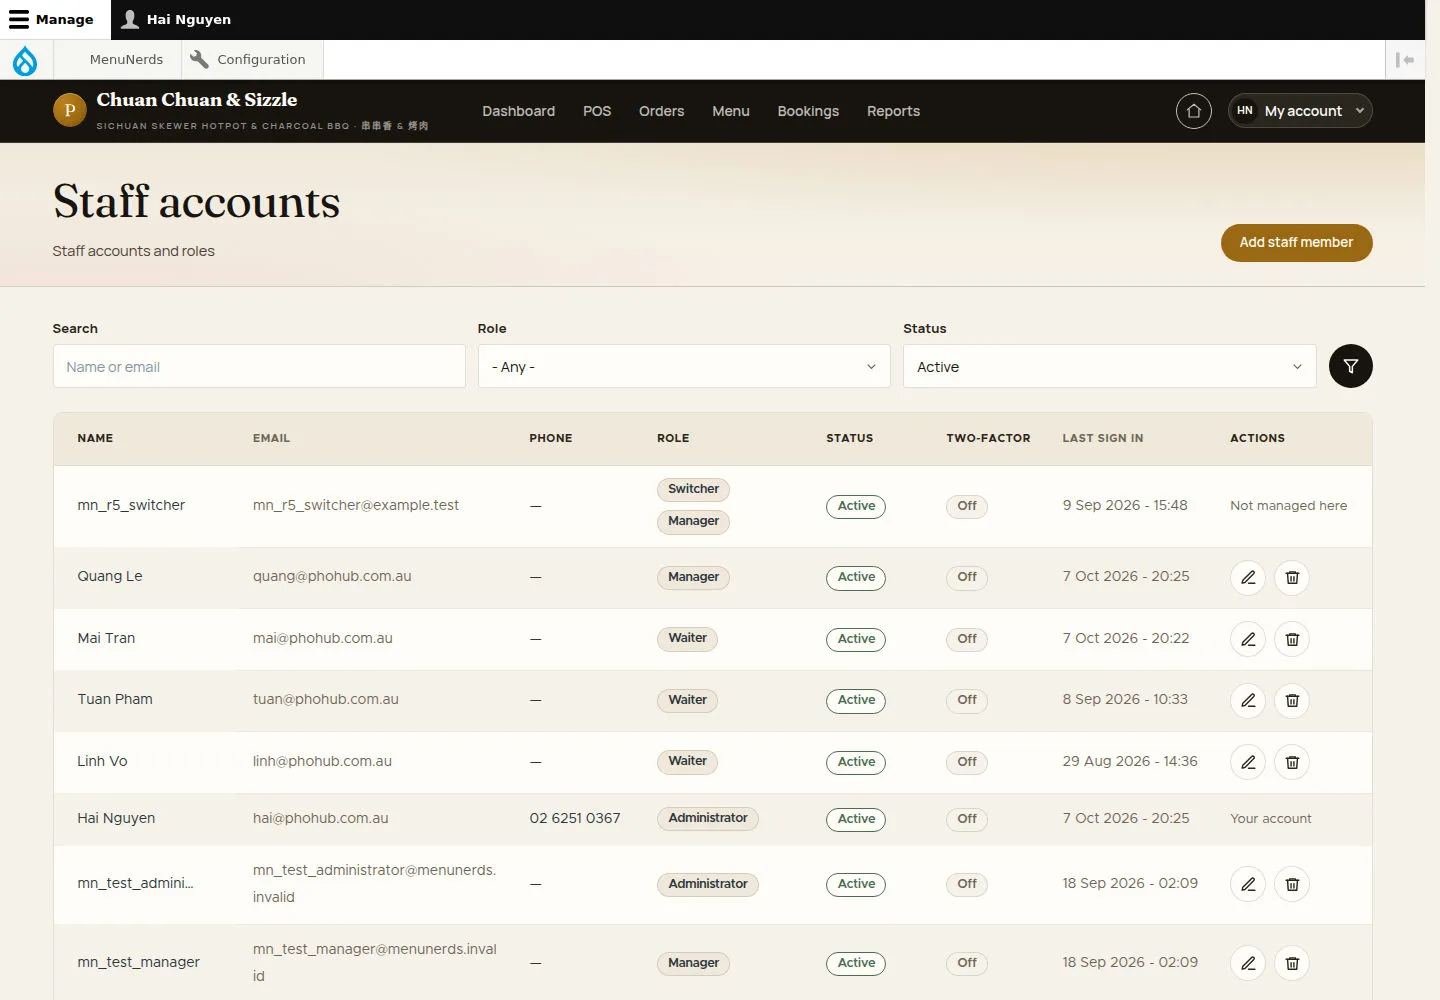Click the Name column header

[x=95, y=438]
